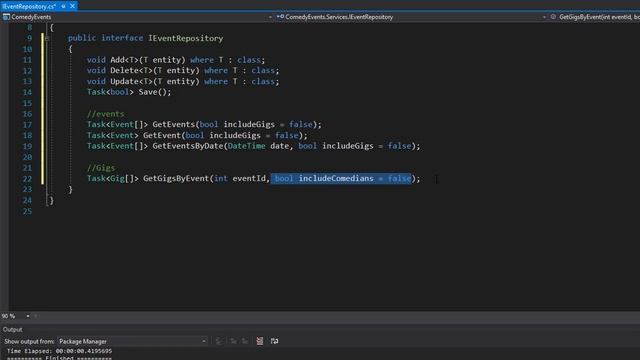Open the 90 % zoom level dropdown
Image resolution: width=640 pixels, height=360 pixels.
(x=28, y=316)
